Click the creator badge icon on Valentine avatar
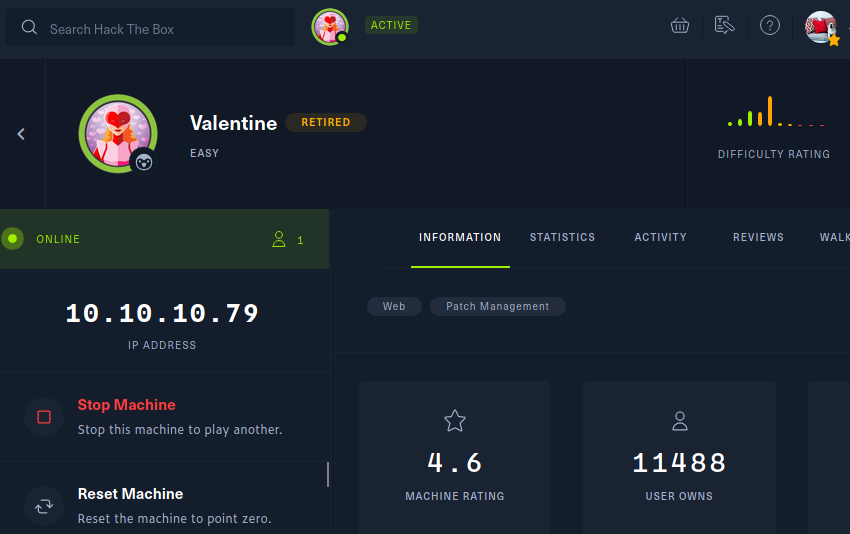This screenshot has height=534, width=850. 144,162
